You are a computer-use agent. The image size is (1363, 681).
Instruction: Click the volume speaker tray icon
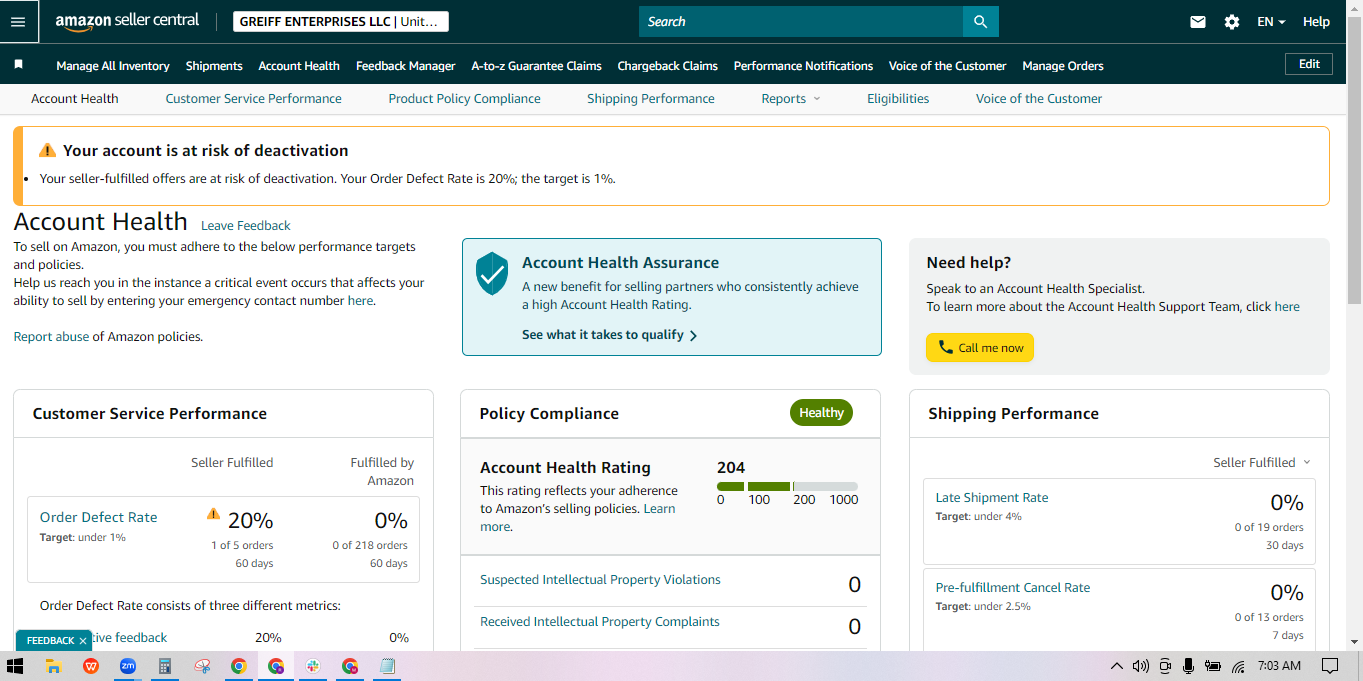pos(1141,666)
